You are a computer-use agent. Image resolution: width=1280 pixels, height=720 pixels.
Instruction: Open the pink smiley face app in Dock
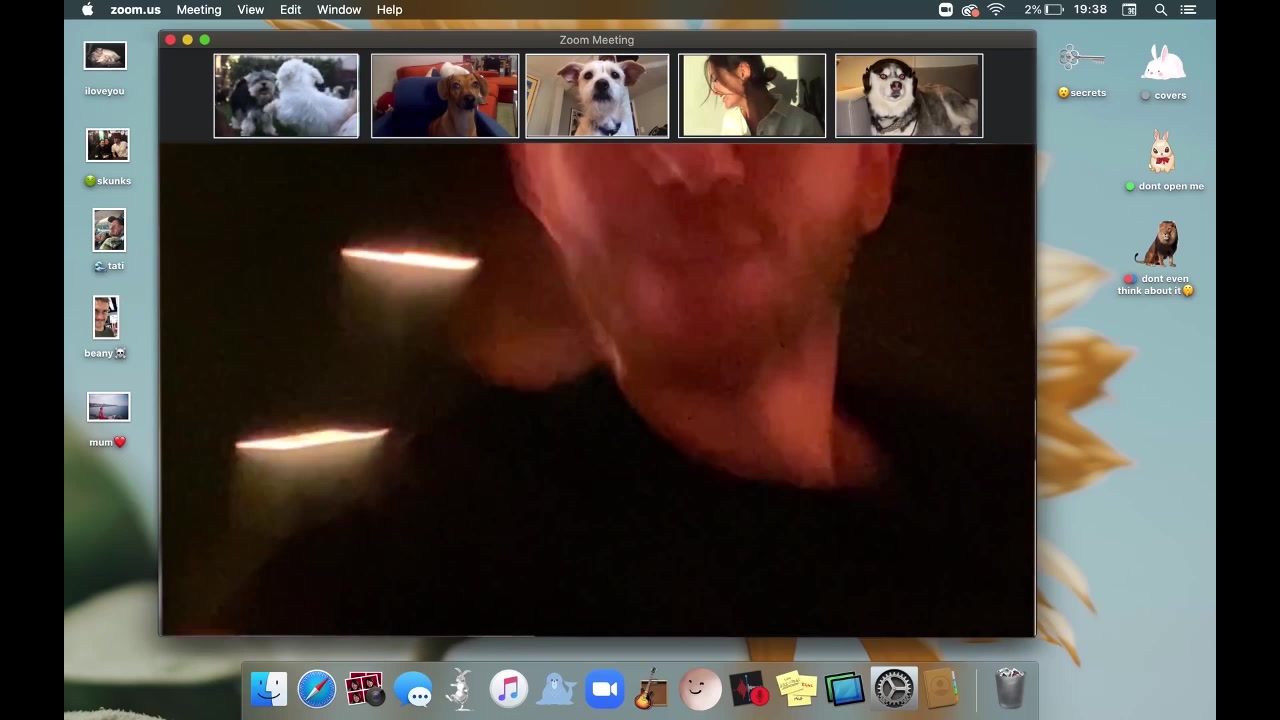click(x=700, y=689)
